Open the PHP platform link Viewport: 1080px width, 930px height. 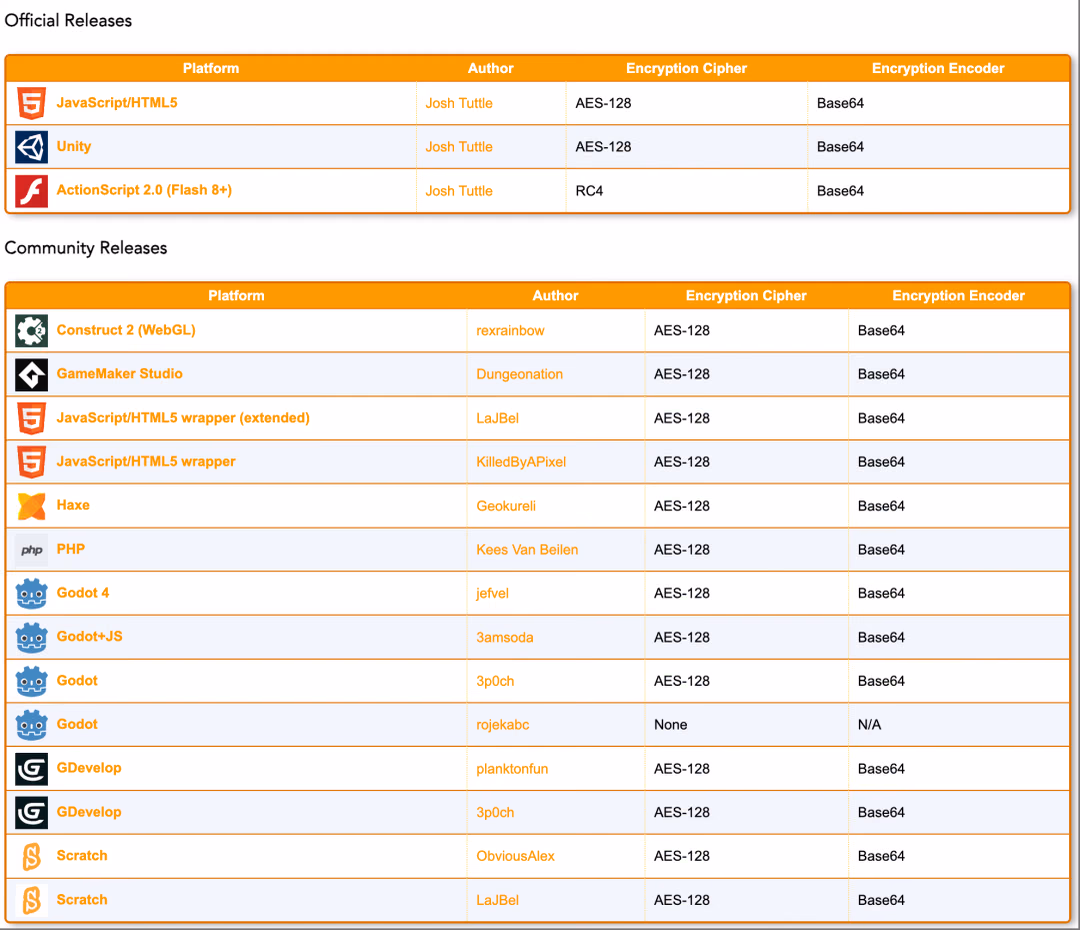pos(71,549)
